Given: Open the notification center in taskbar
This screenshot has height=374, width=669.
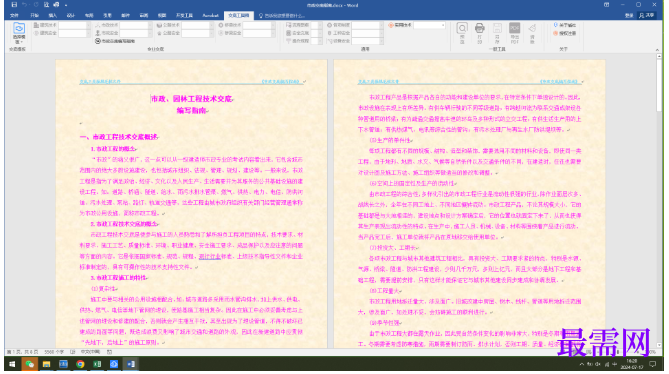Looking at the screenshot, I should pos(653,364).
